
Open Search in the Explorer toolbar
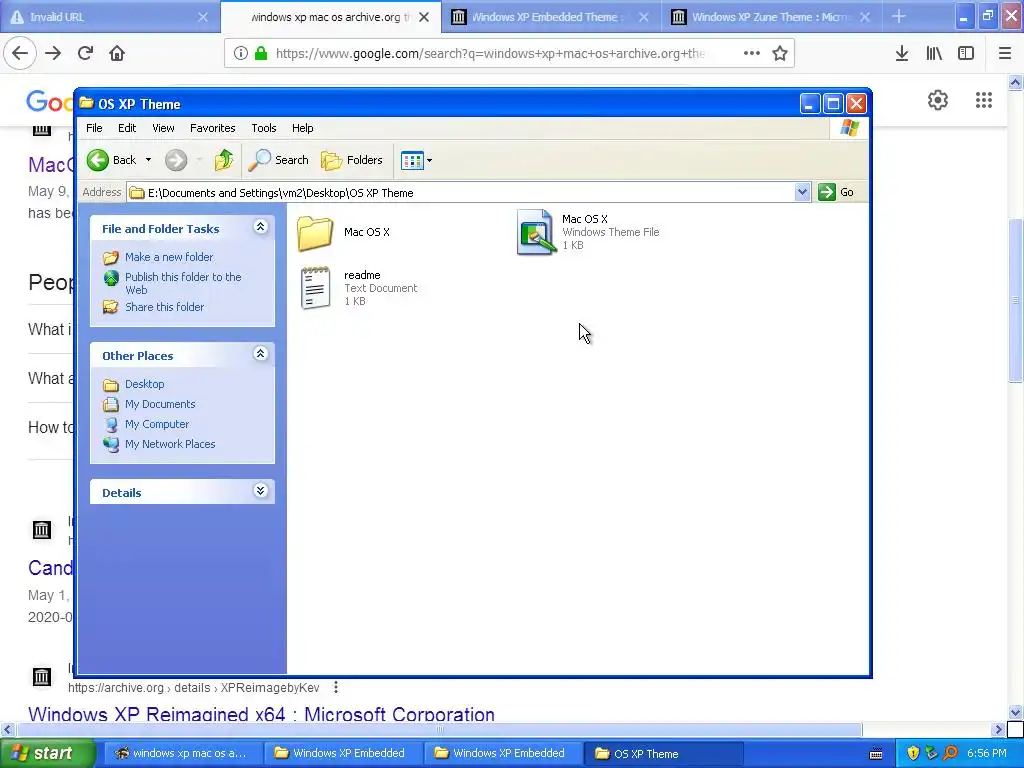(279, 160)
